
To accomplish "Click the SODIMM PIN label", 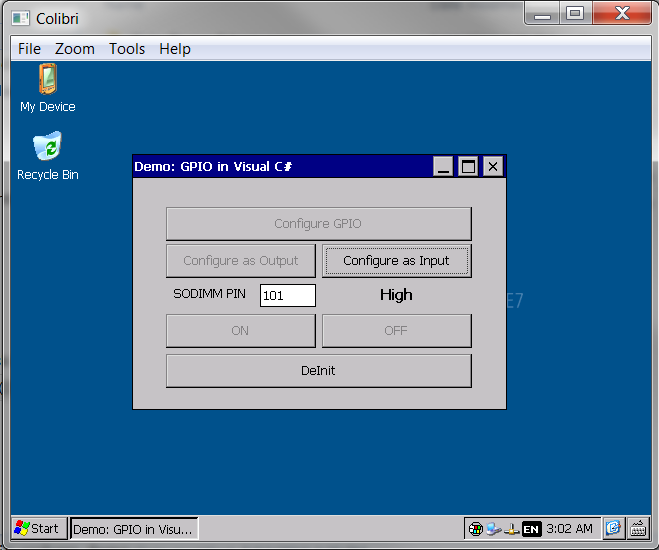I will 209,294.
